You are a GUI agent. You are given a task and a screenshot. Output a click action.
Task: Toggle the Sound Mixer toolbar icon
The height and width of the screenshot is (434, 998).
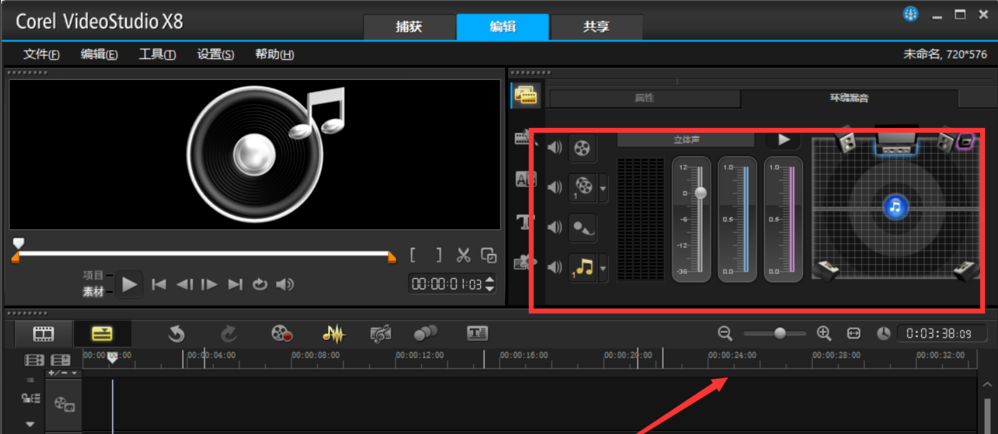(333, 333)
